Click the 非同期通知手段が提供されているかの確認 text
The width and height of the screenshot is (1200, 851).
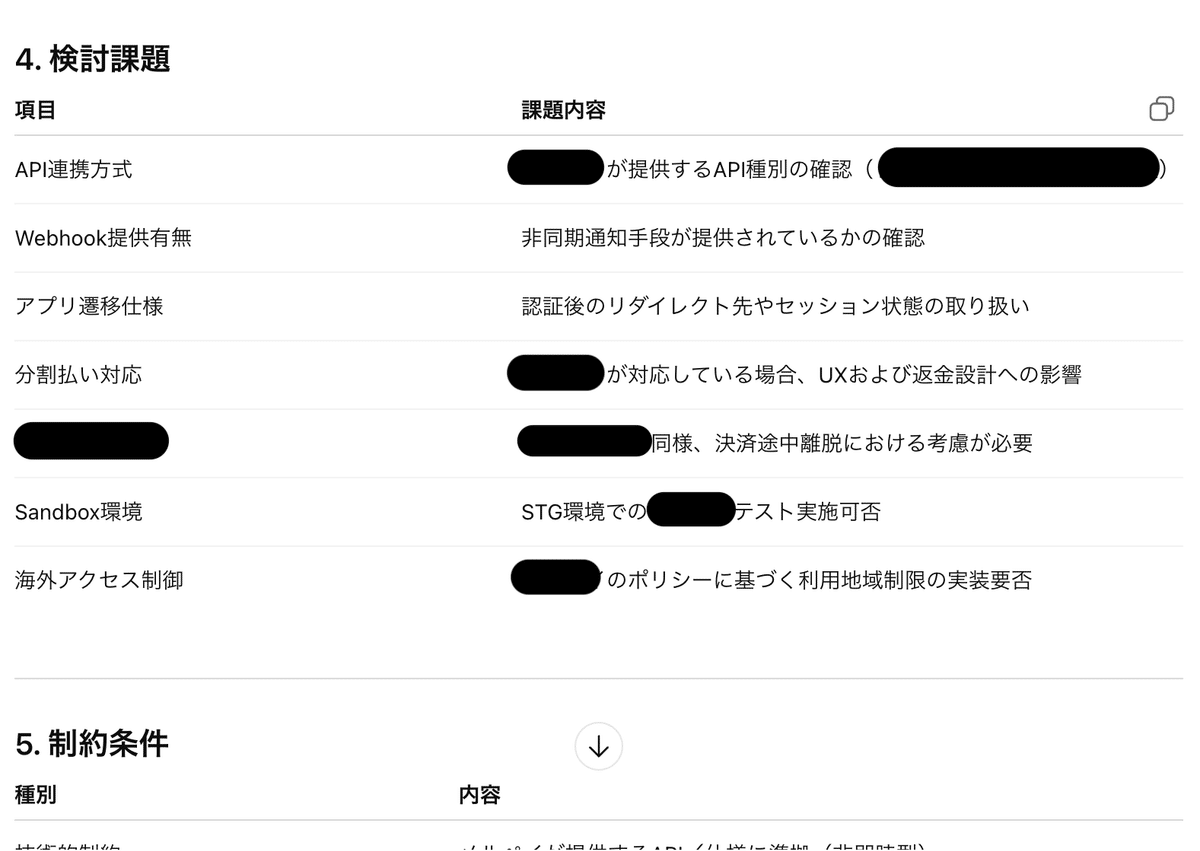pyautogui.click(x=722, y=238)
